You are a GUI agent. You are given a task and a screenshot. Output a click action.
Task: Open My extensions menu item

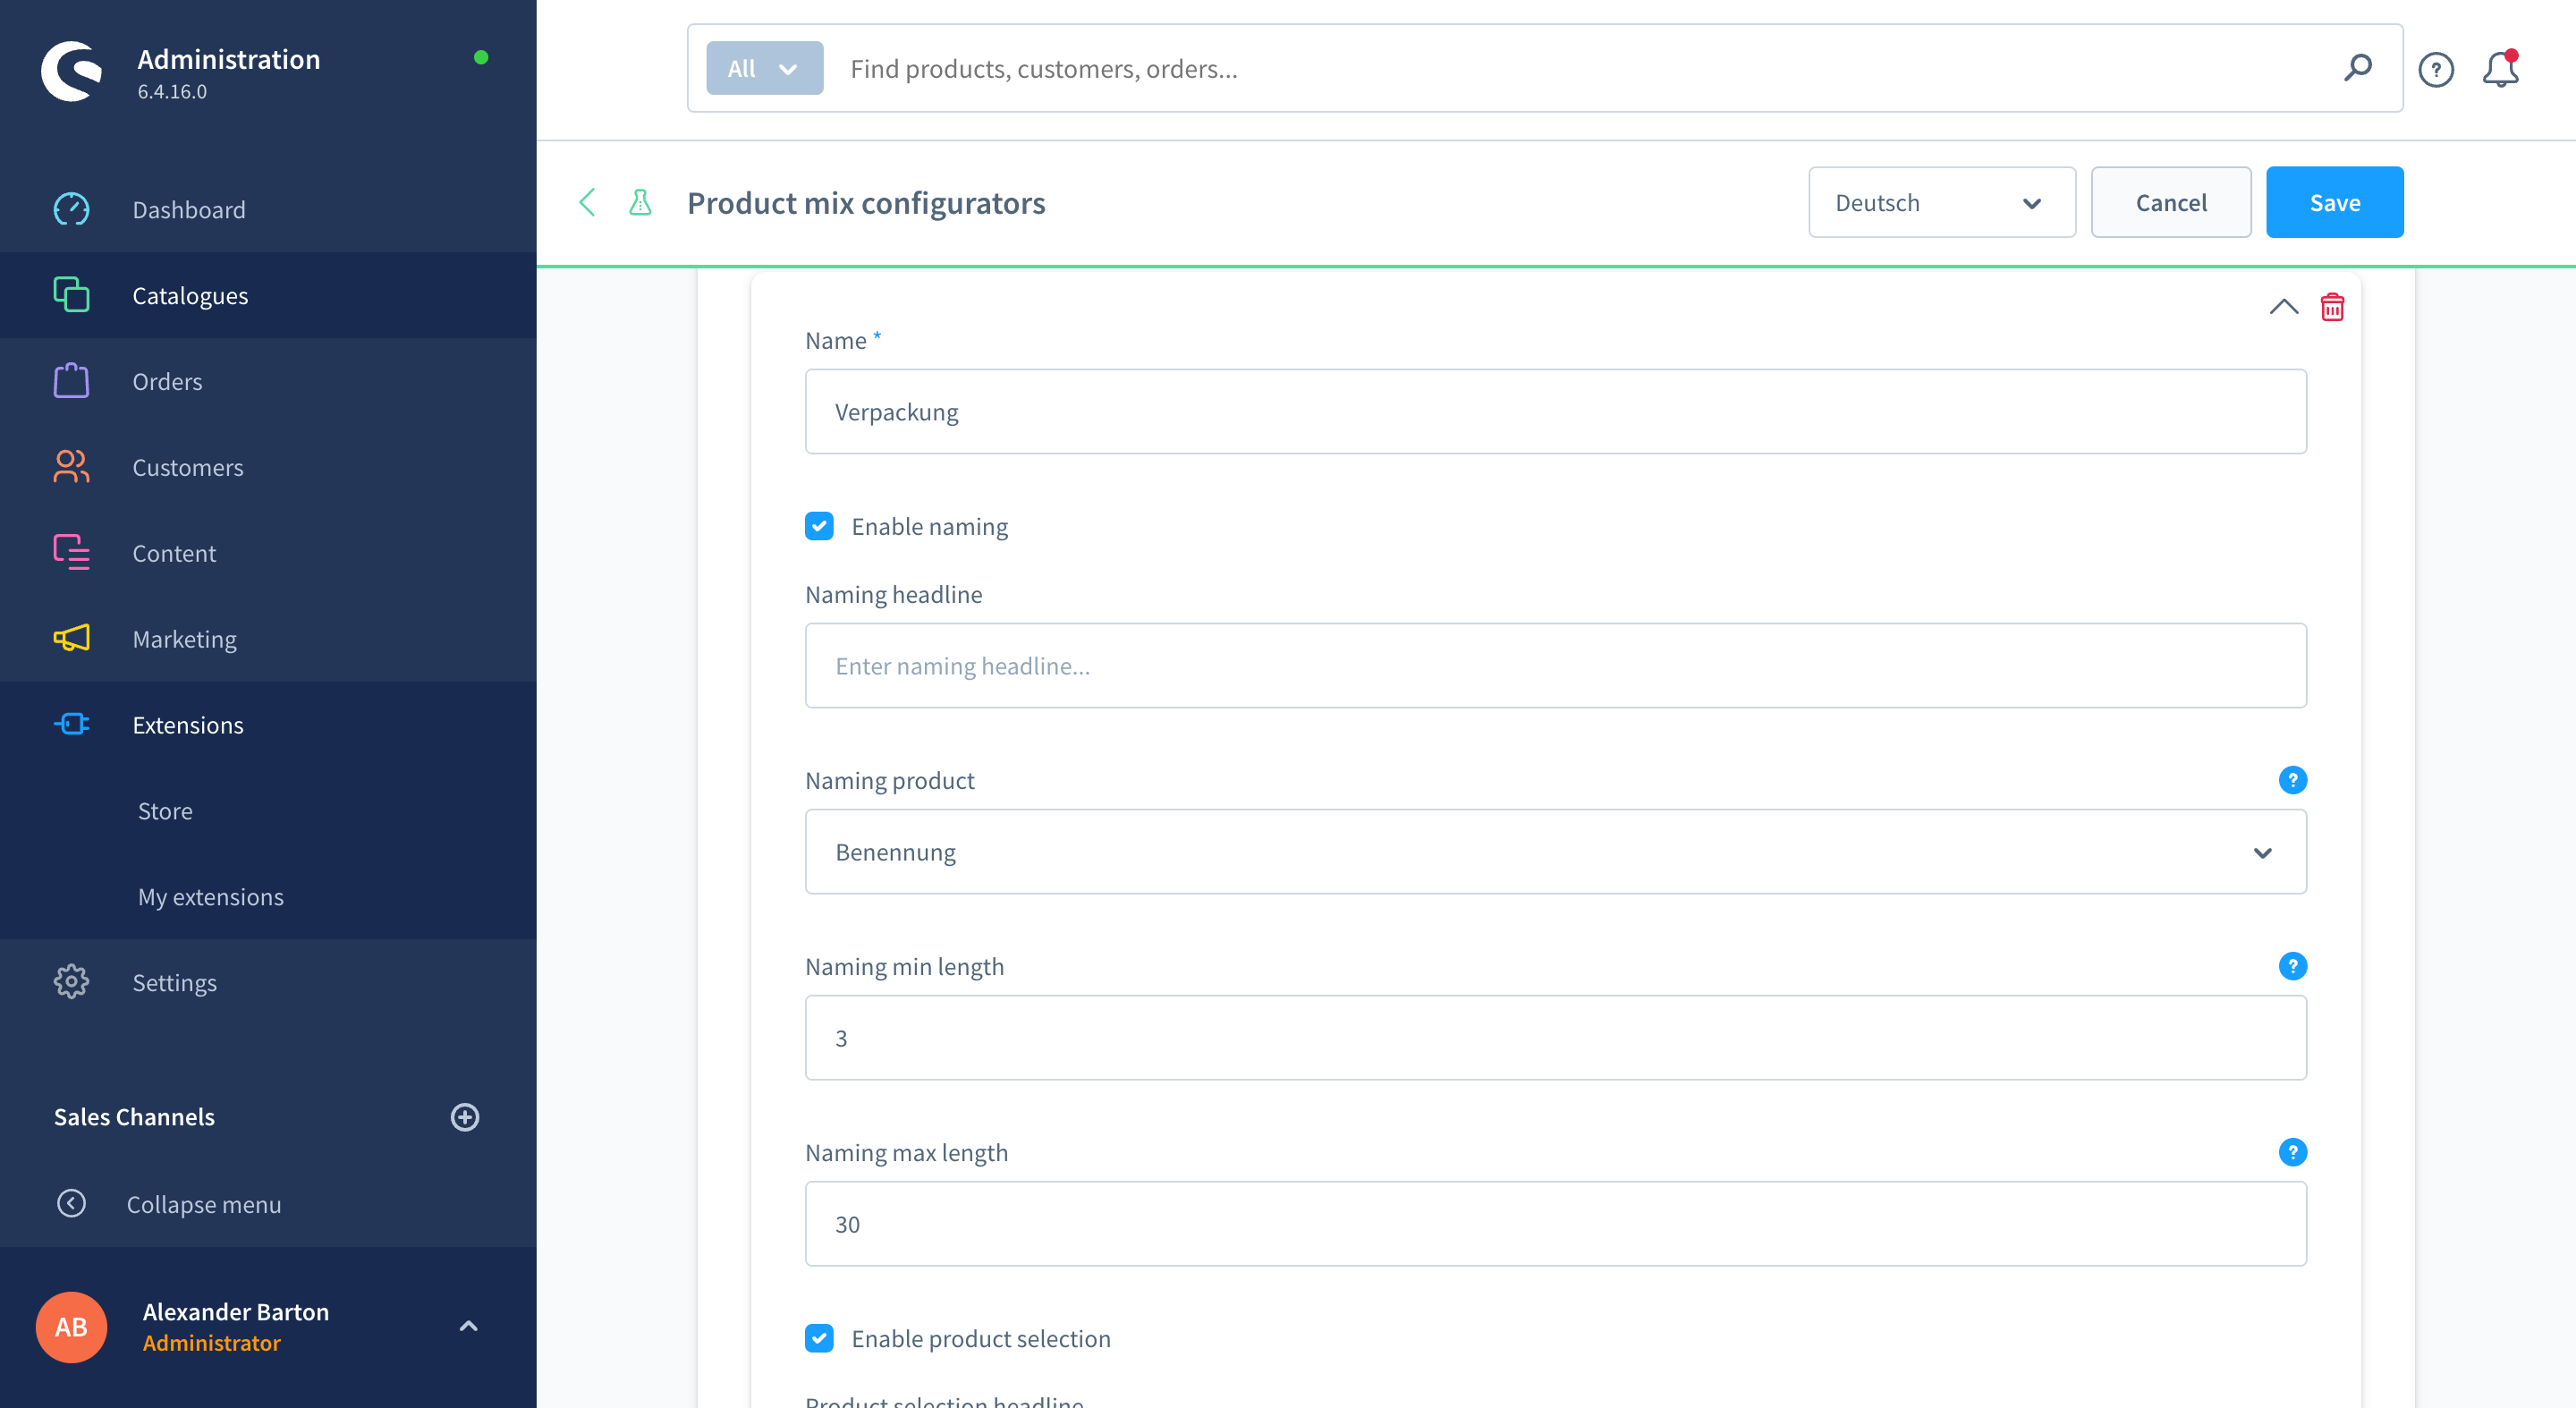211,897
